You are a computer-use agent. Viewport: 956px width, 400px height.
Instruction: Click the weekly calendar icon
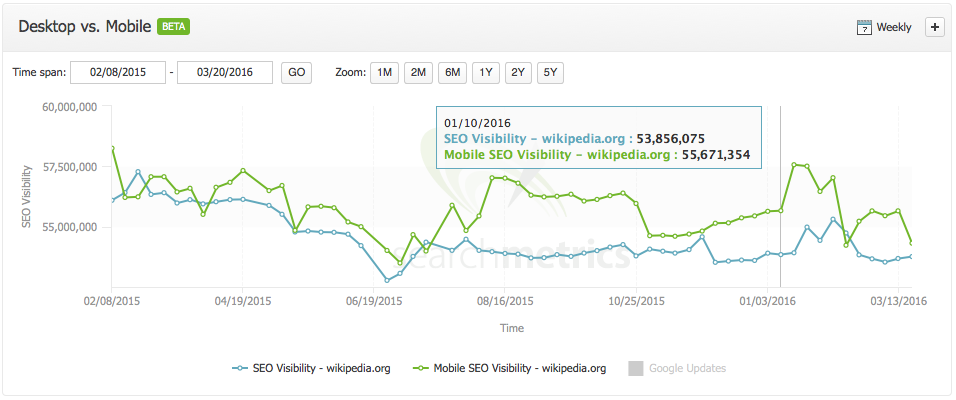pos(864,28)
